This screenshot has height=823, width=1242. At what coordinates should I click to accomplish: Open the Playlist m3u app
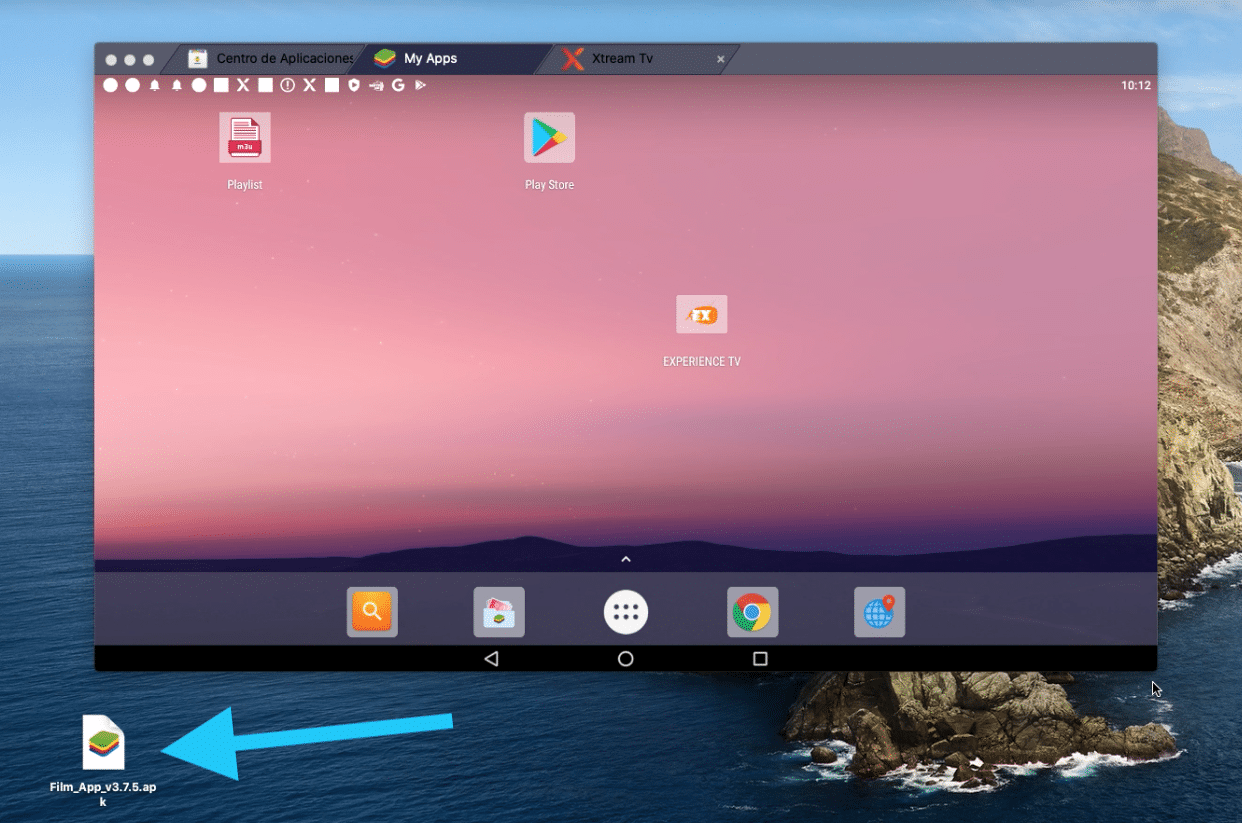click(x=245, y=137)
